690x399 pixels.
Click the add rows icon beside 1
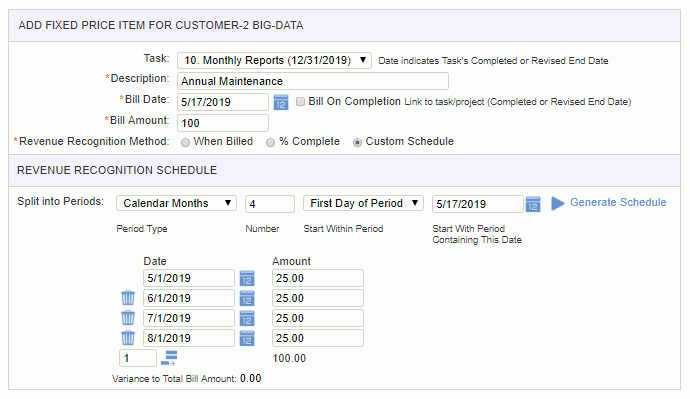click(x=169, y=358)
